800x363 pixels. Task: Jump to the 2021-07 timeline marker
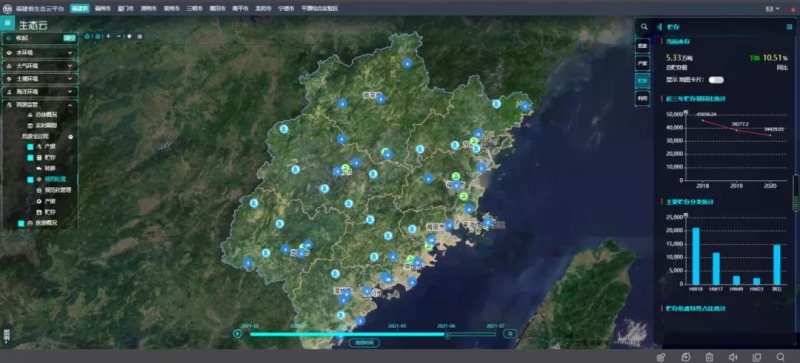tap(495, 326)
